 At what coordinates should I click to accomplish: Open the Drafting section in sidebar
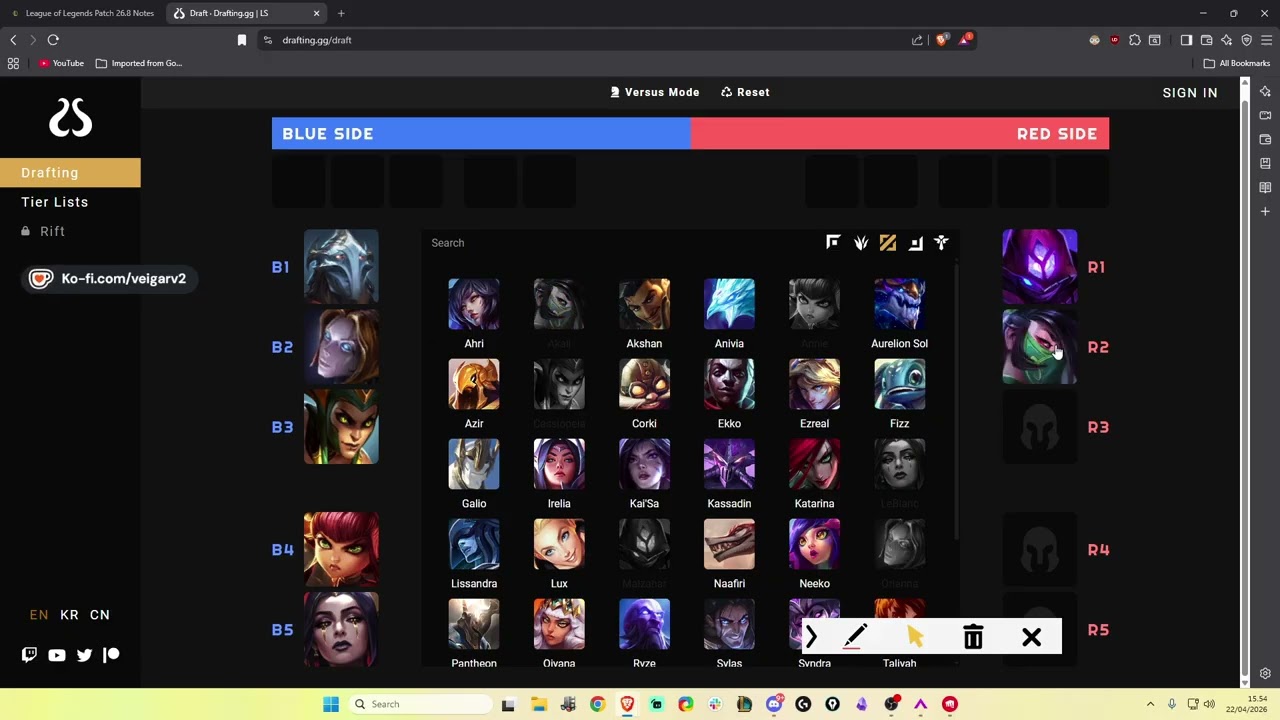70,173
